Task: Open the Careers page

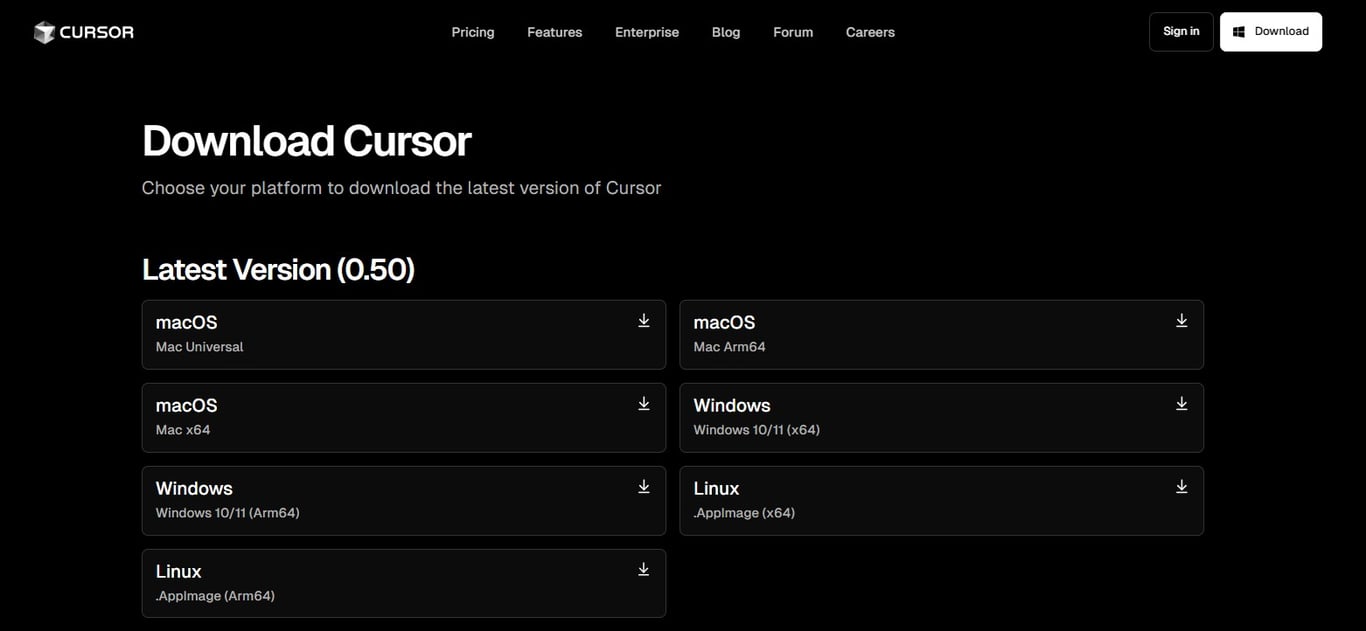Action: 870,30
